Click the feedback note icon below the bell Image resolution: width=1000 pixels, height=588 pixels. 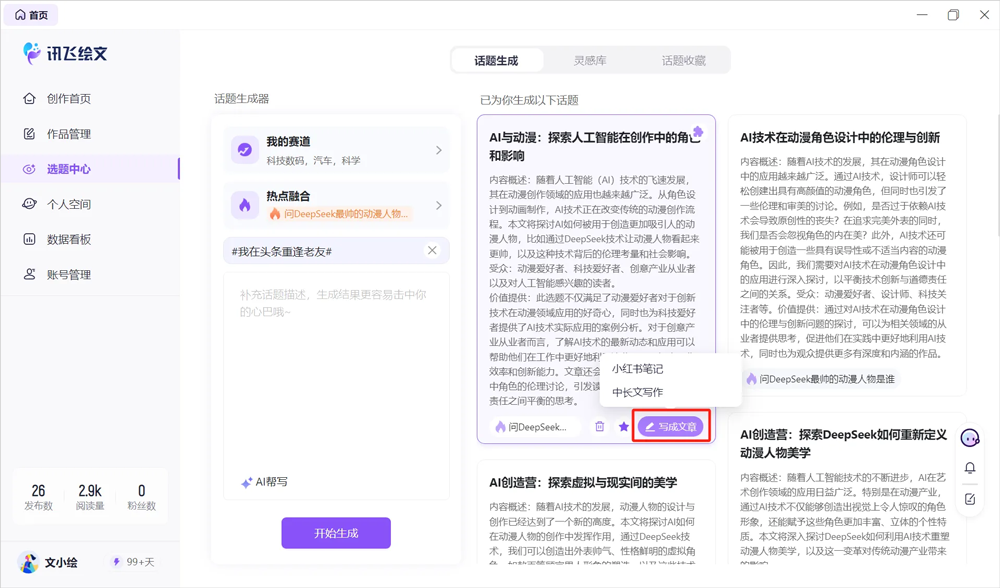970,499
